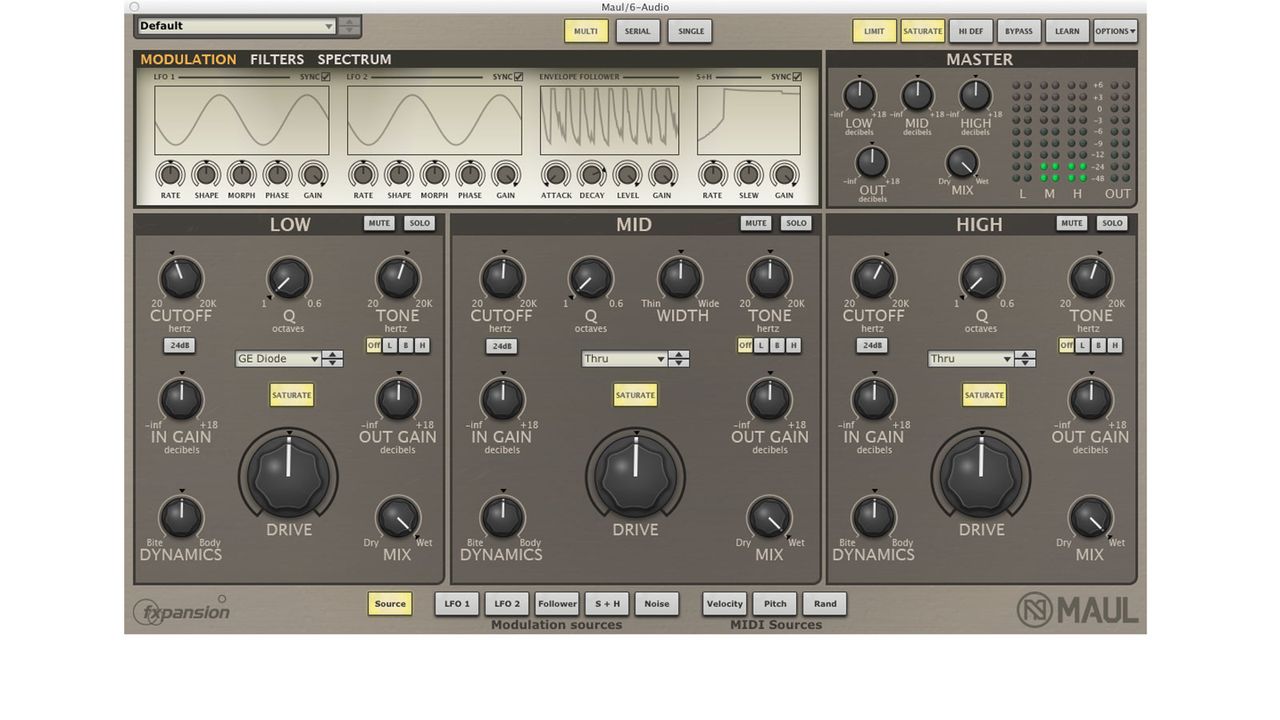Click the LOW band DRIVE knob
Image resolution: width=1280 pixels, height=720 pixels.
288,476
